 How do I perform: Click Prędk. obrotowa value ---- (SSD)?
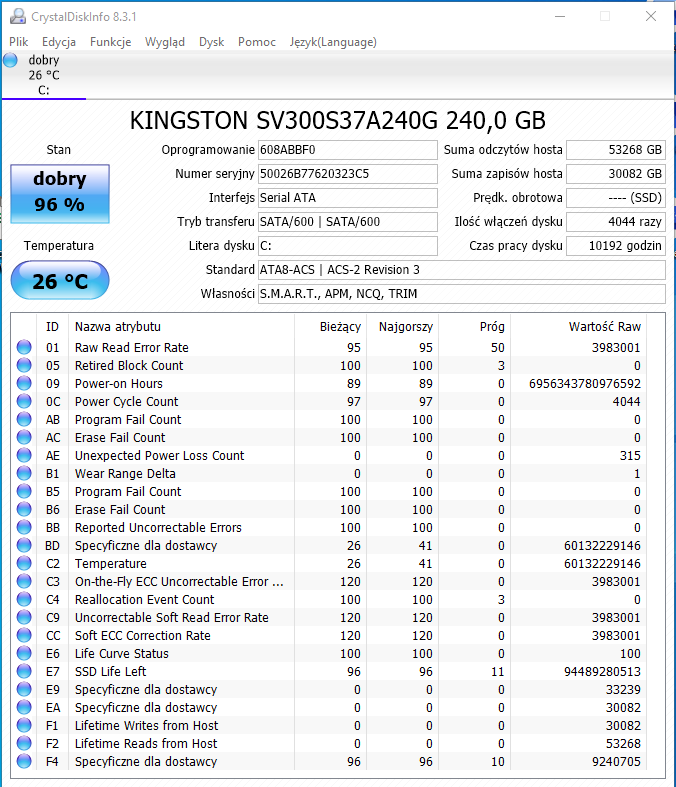616,198
